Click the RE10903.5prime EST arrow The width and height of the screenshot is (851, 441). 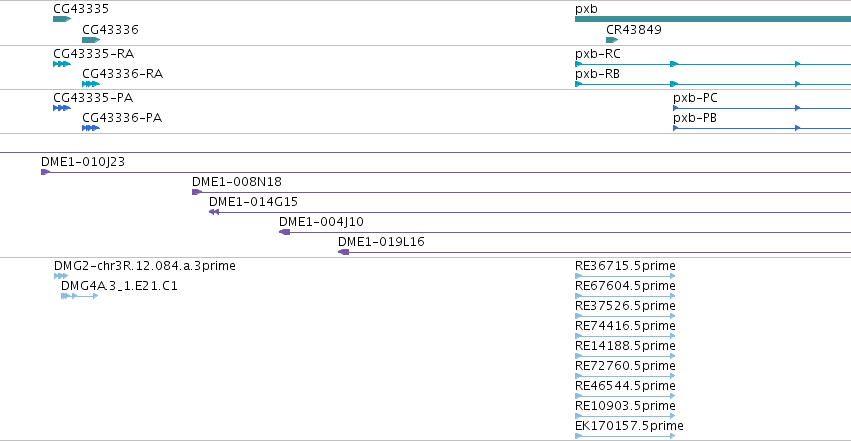click(x=625, y=416)
